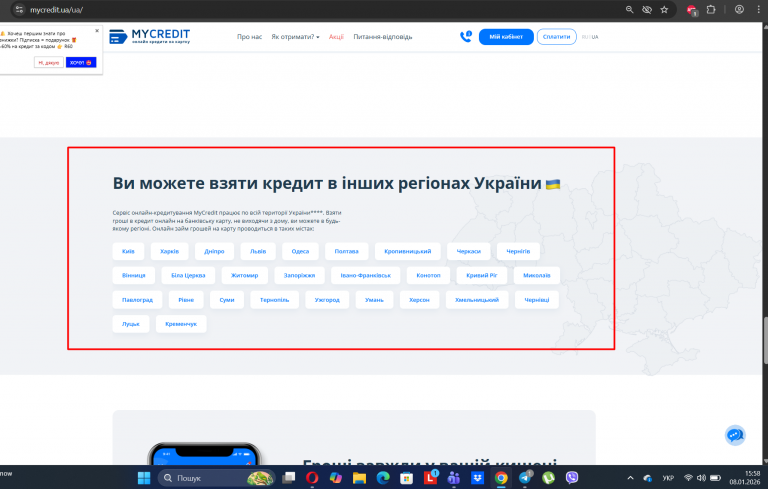Click the 'Мій кабінет' button
Viewport: 768px width, 489px height.
[x=506, y=37]
